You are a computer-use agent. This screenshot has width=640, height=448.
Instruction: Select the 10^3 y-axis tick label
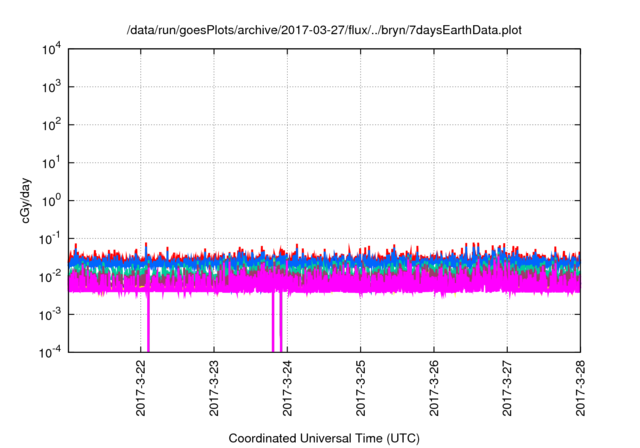(52, 87)
